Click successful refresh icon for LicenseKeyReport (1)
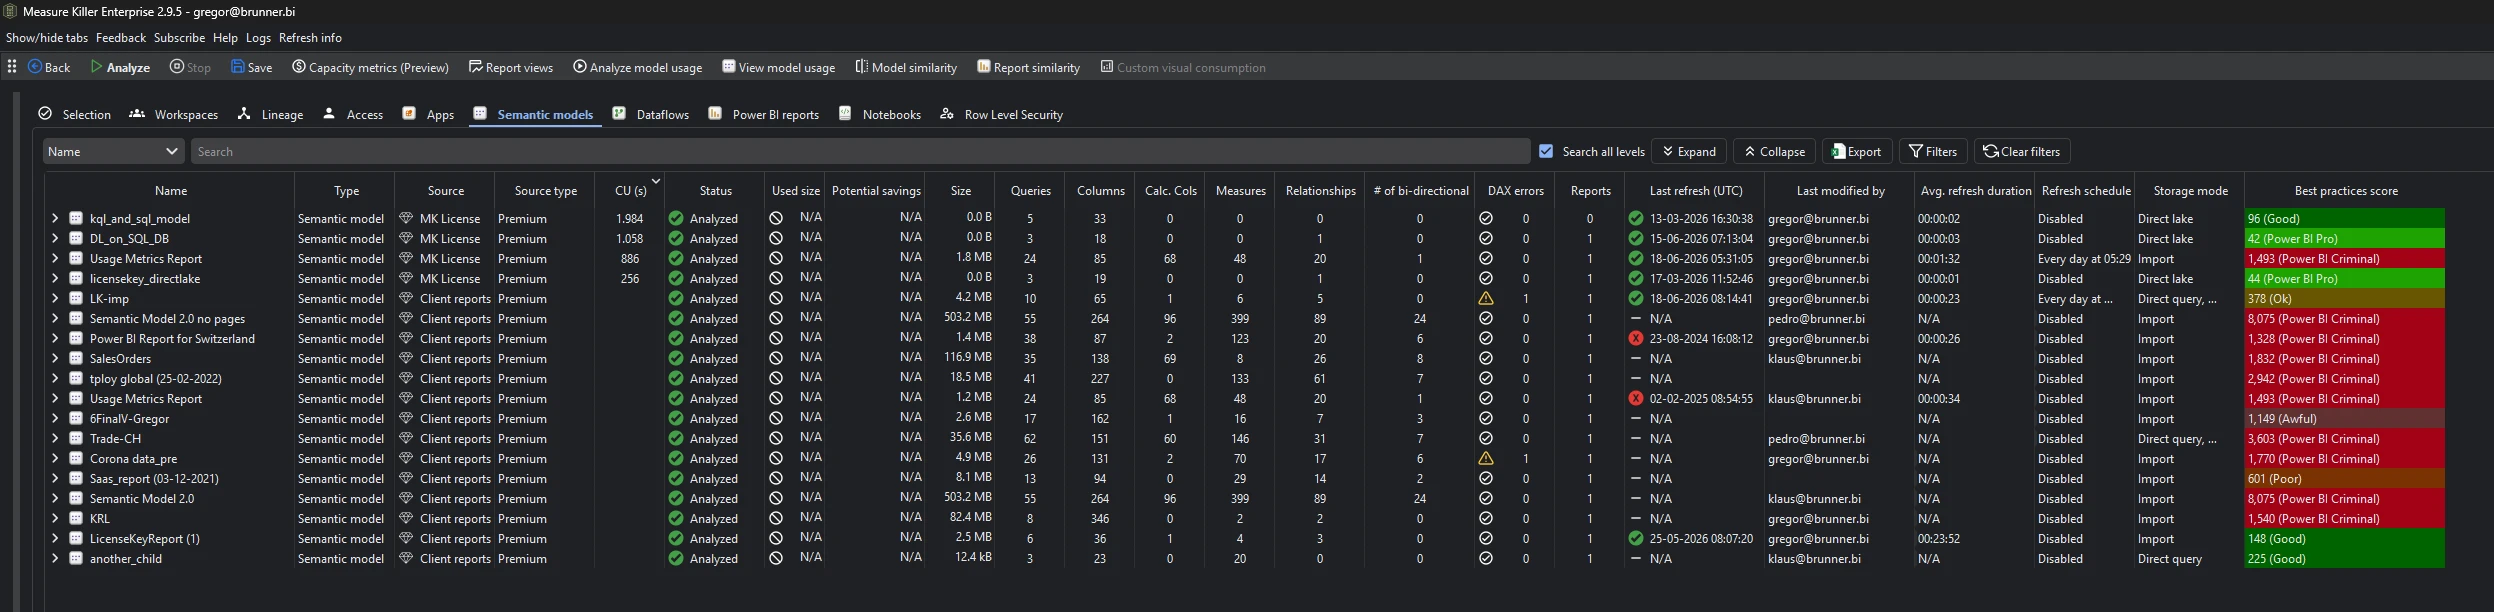2494x612 pixels. [1636, 538]
